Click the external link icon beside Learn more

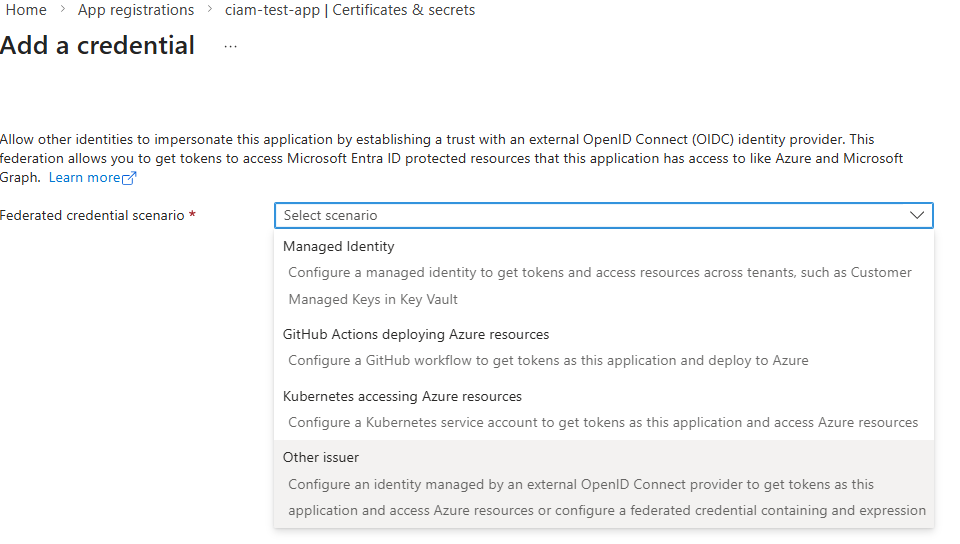coord(129,178)
